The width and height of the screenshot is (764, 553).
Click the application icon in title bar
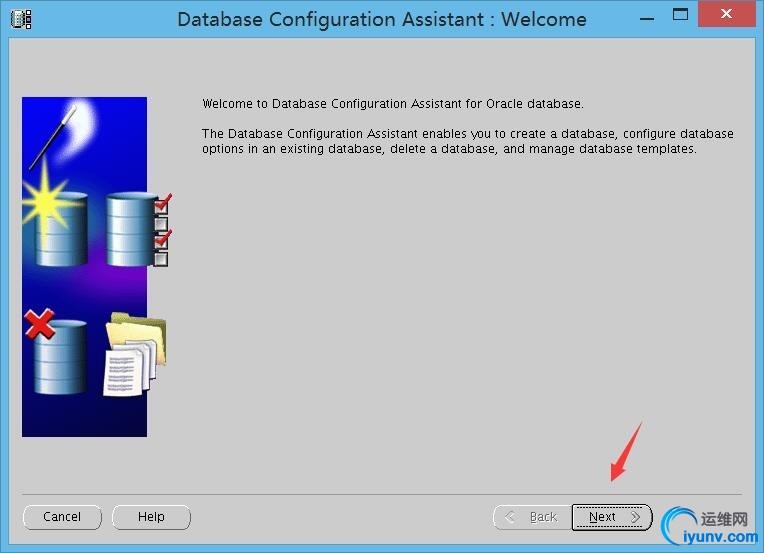click(21, 19)
